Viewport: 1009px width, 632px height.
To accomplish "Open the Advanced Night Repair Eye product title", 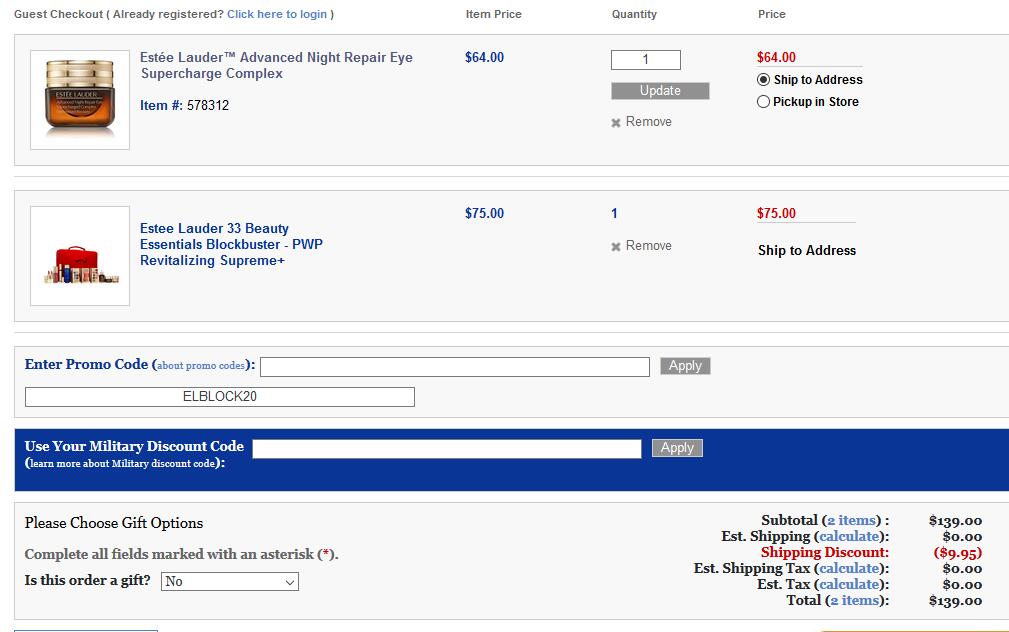I will pos(277,66).
